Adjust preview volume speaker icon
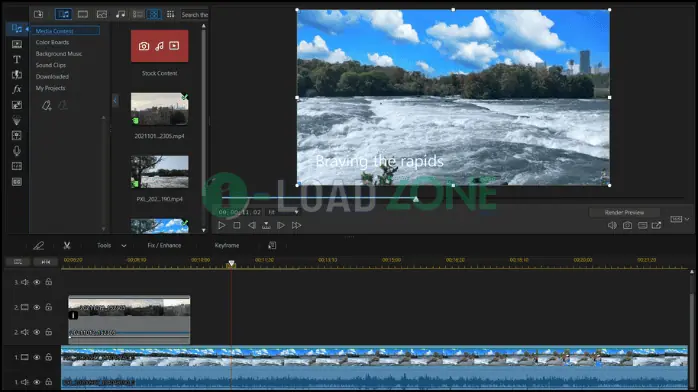Viewport: 698px width, 392px height. 612,226
